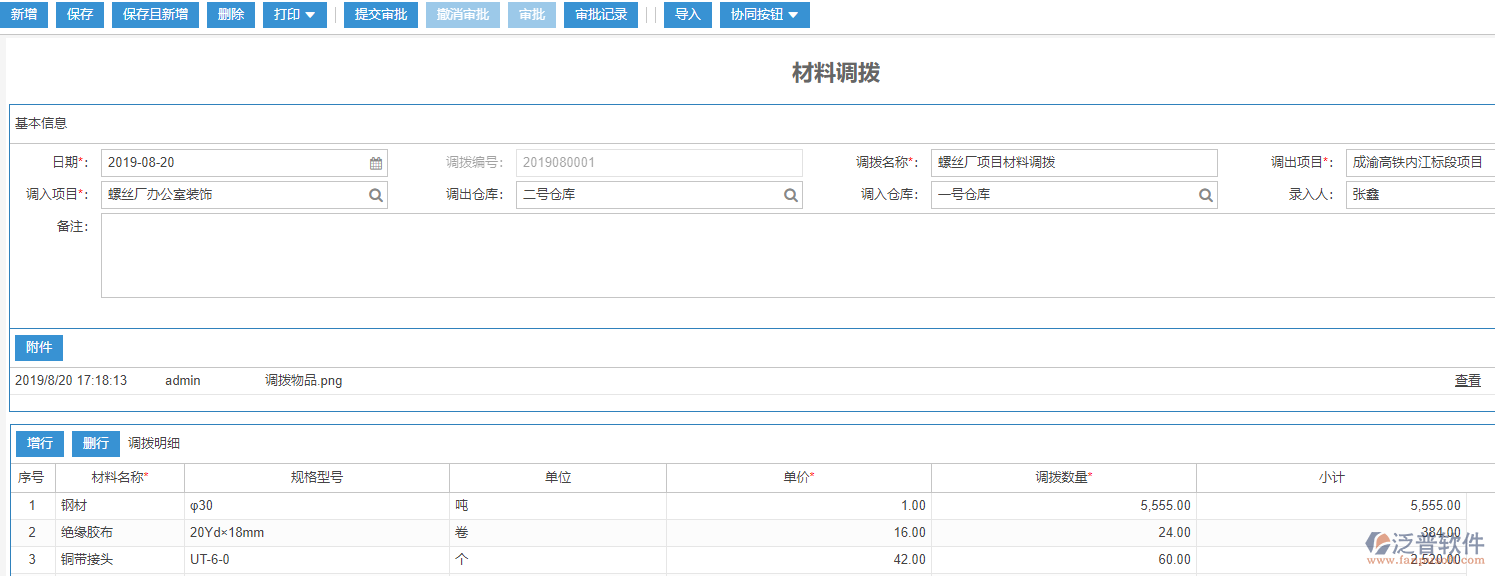Click the 保存且新增 button
This screenshot has height=576, width=1495.
(x=154, y=14)
